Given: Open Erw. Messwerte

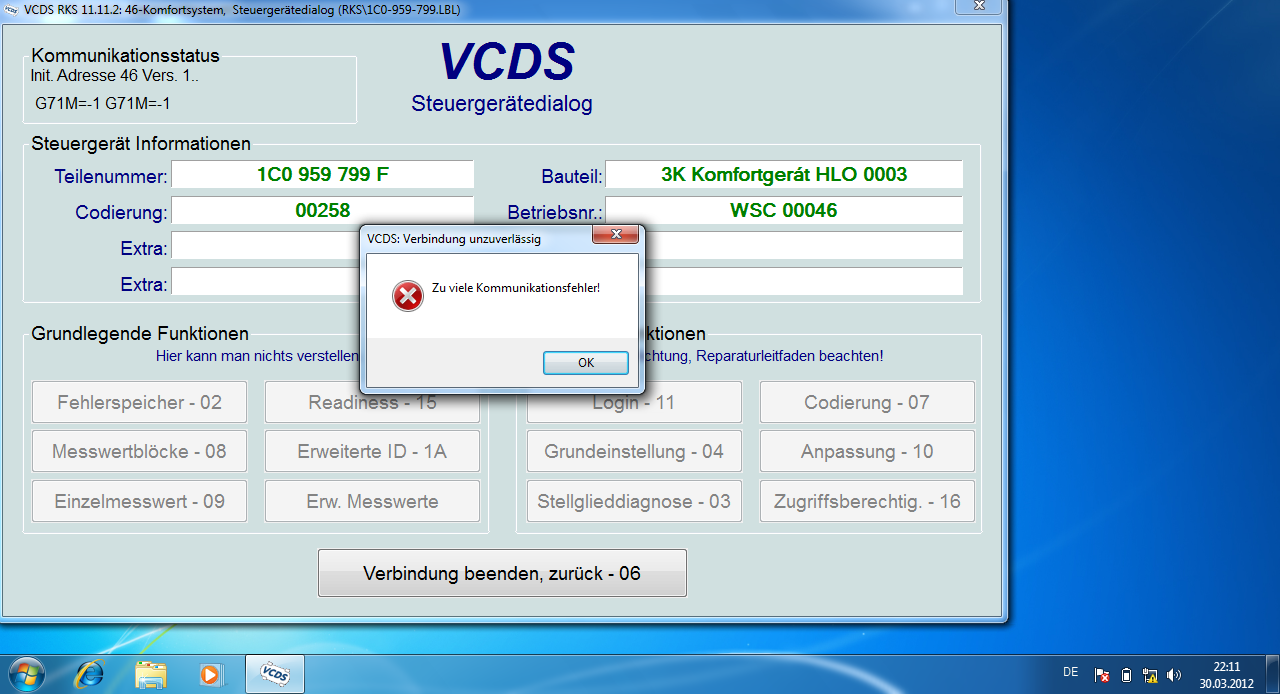Looking at the screenshot, I should (372, 502).
